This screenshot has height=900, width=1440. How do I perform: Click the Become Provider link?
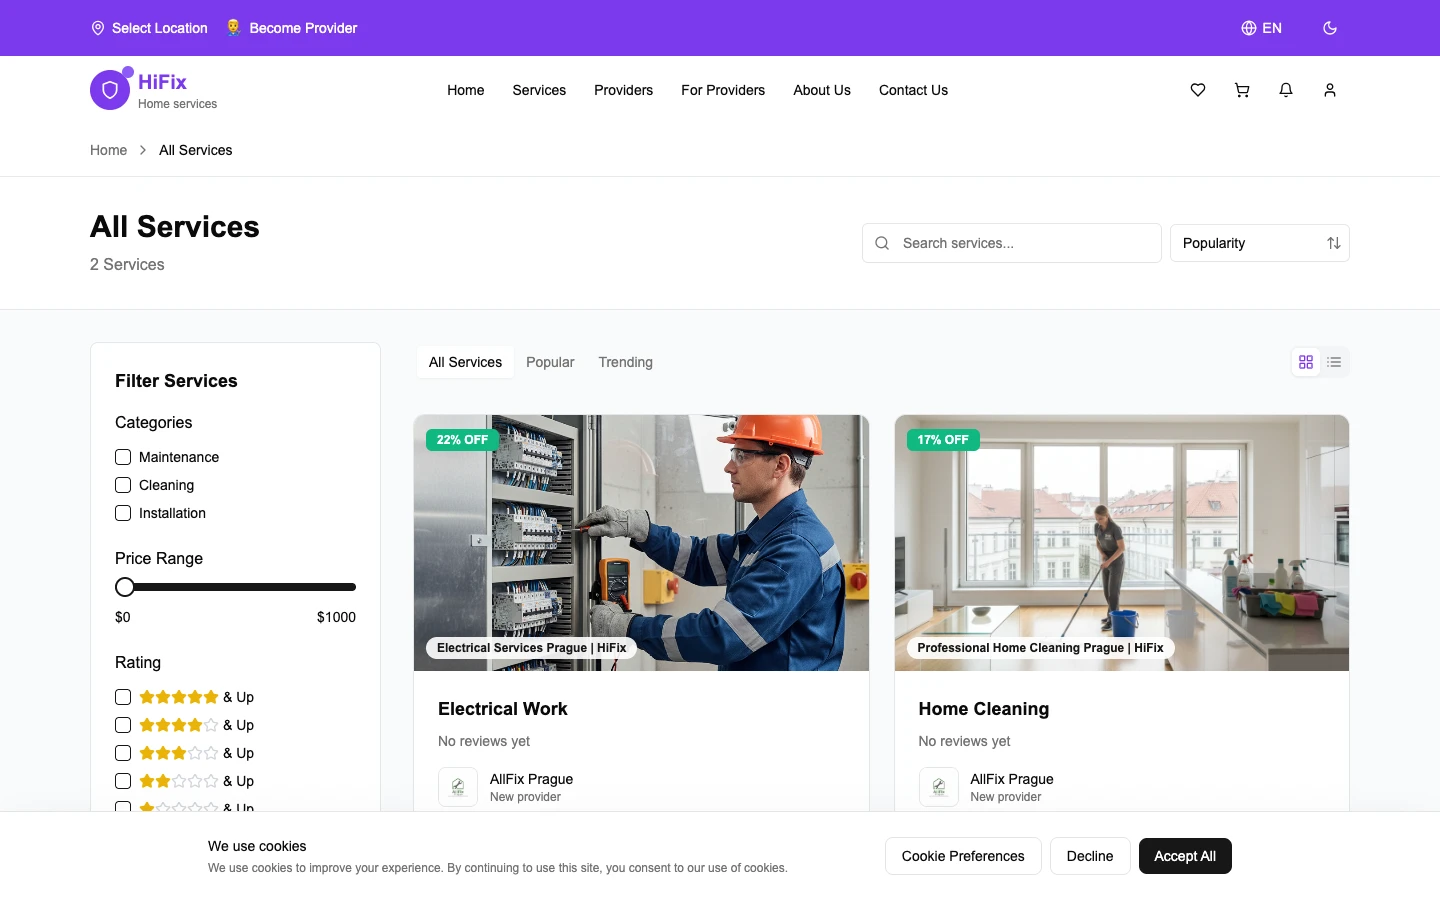pyautogui.click(x=292, y=28)
